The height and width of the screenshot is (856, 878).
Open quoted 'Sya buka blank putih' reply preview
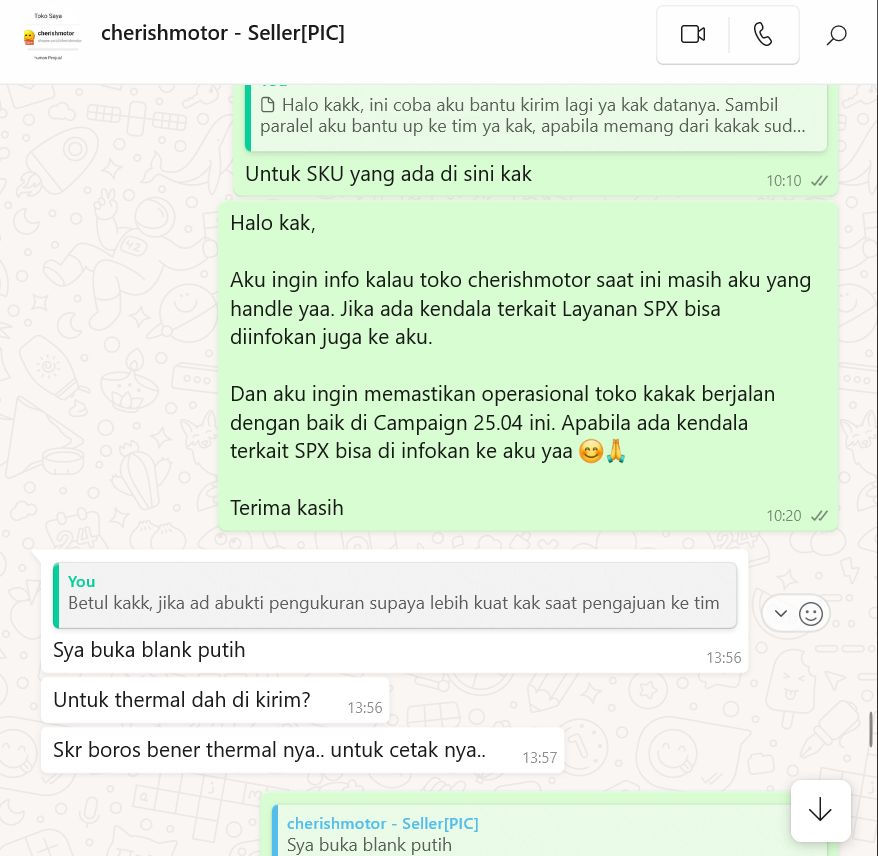tap(538, 831)
